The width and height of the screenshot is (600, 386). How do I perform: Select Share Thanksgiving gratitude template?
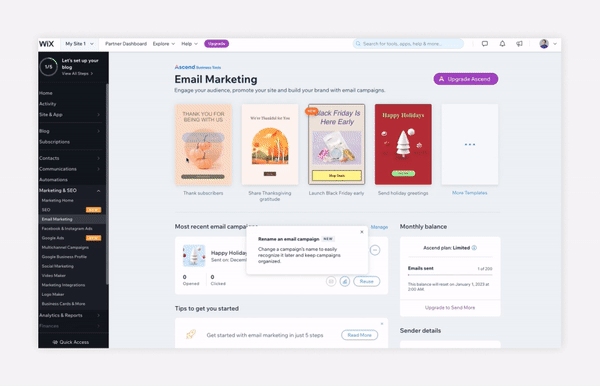(x=270, y=145)
